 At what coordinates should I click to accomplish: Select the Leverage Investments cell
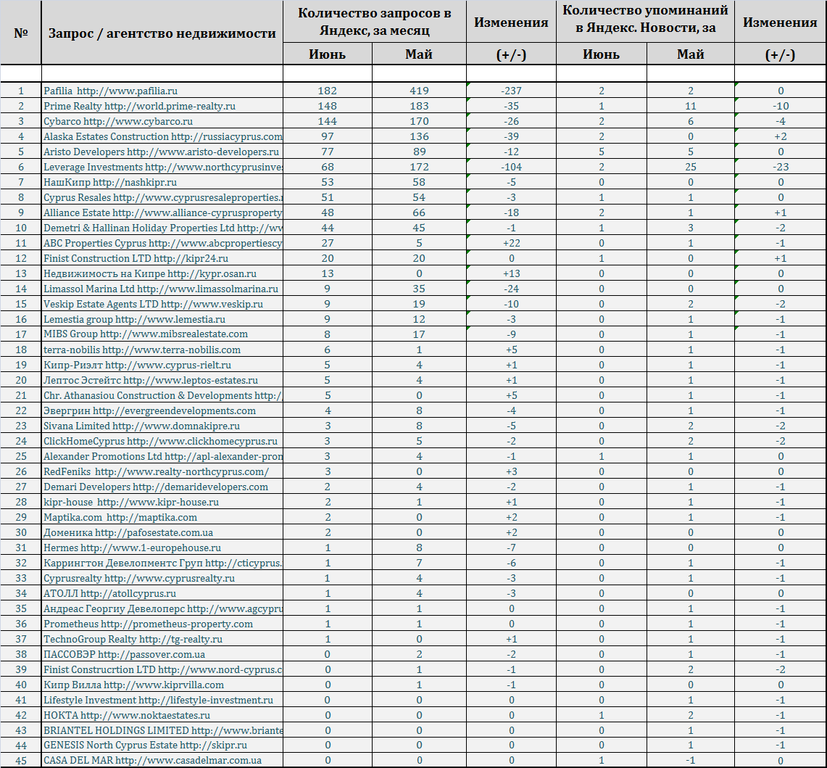click(x=162, y=167)
